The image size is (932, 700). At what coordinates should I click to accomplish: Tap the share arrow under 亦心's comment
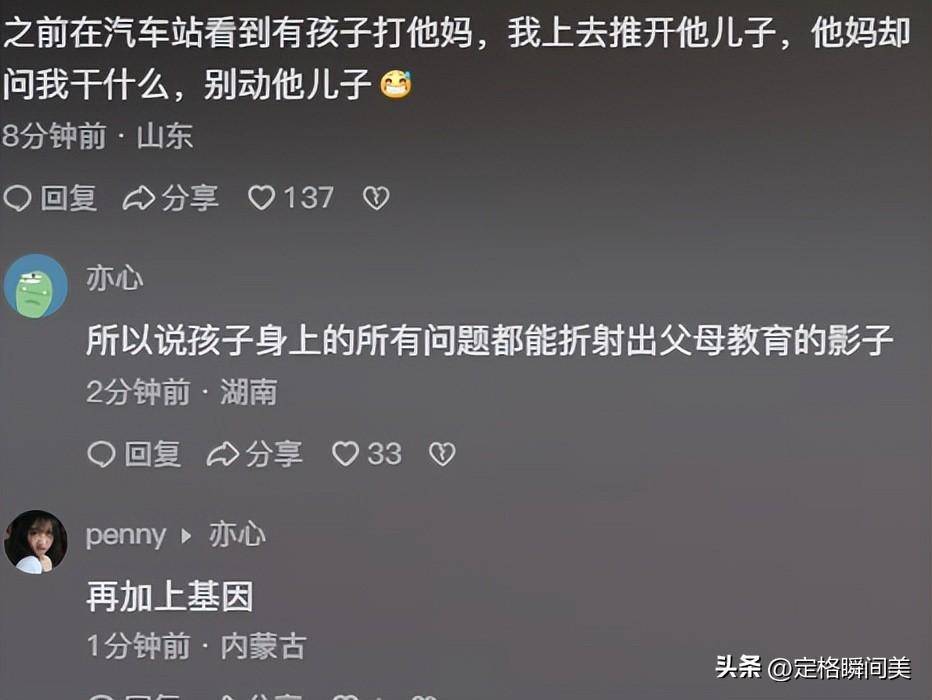pyautogui.click(x=223, y=455)
